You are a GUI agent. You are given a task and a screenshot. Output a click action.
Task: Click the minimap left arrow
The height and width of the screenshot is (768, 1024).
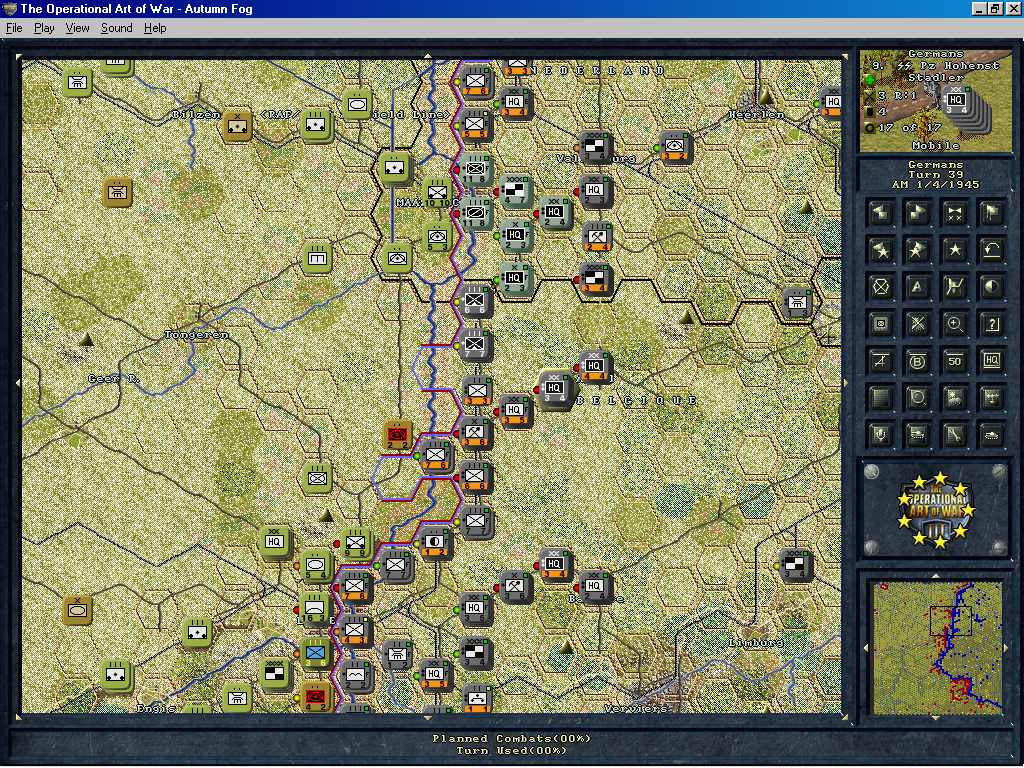[x=867, y=648]
